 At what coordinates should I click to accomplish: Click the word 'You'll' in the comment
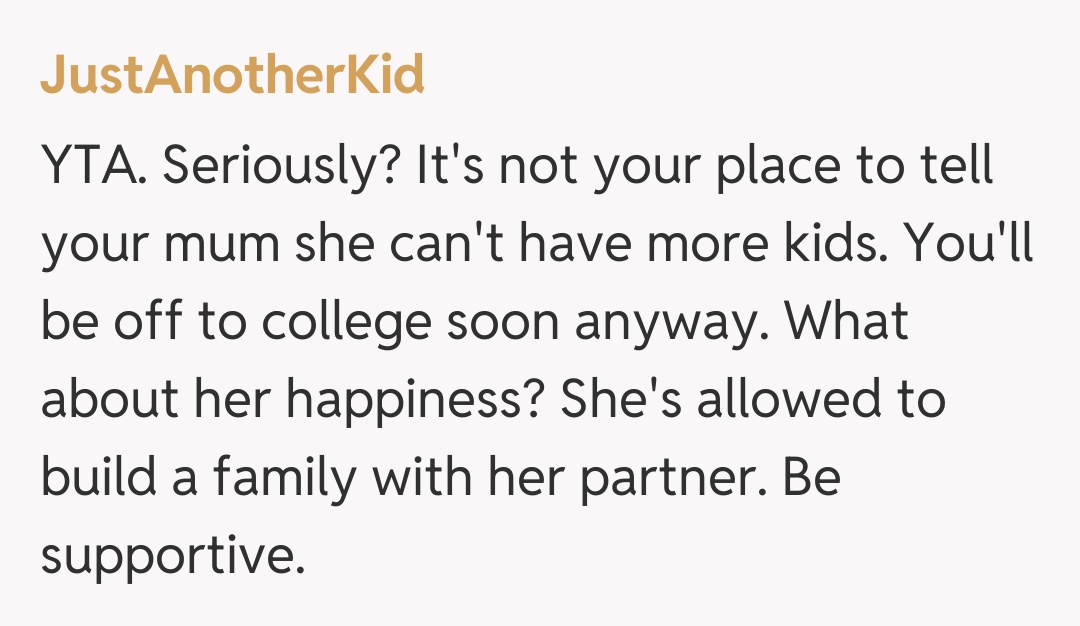(968, 246)
